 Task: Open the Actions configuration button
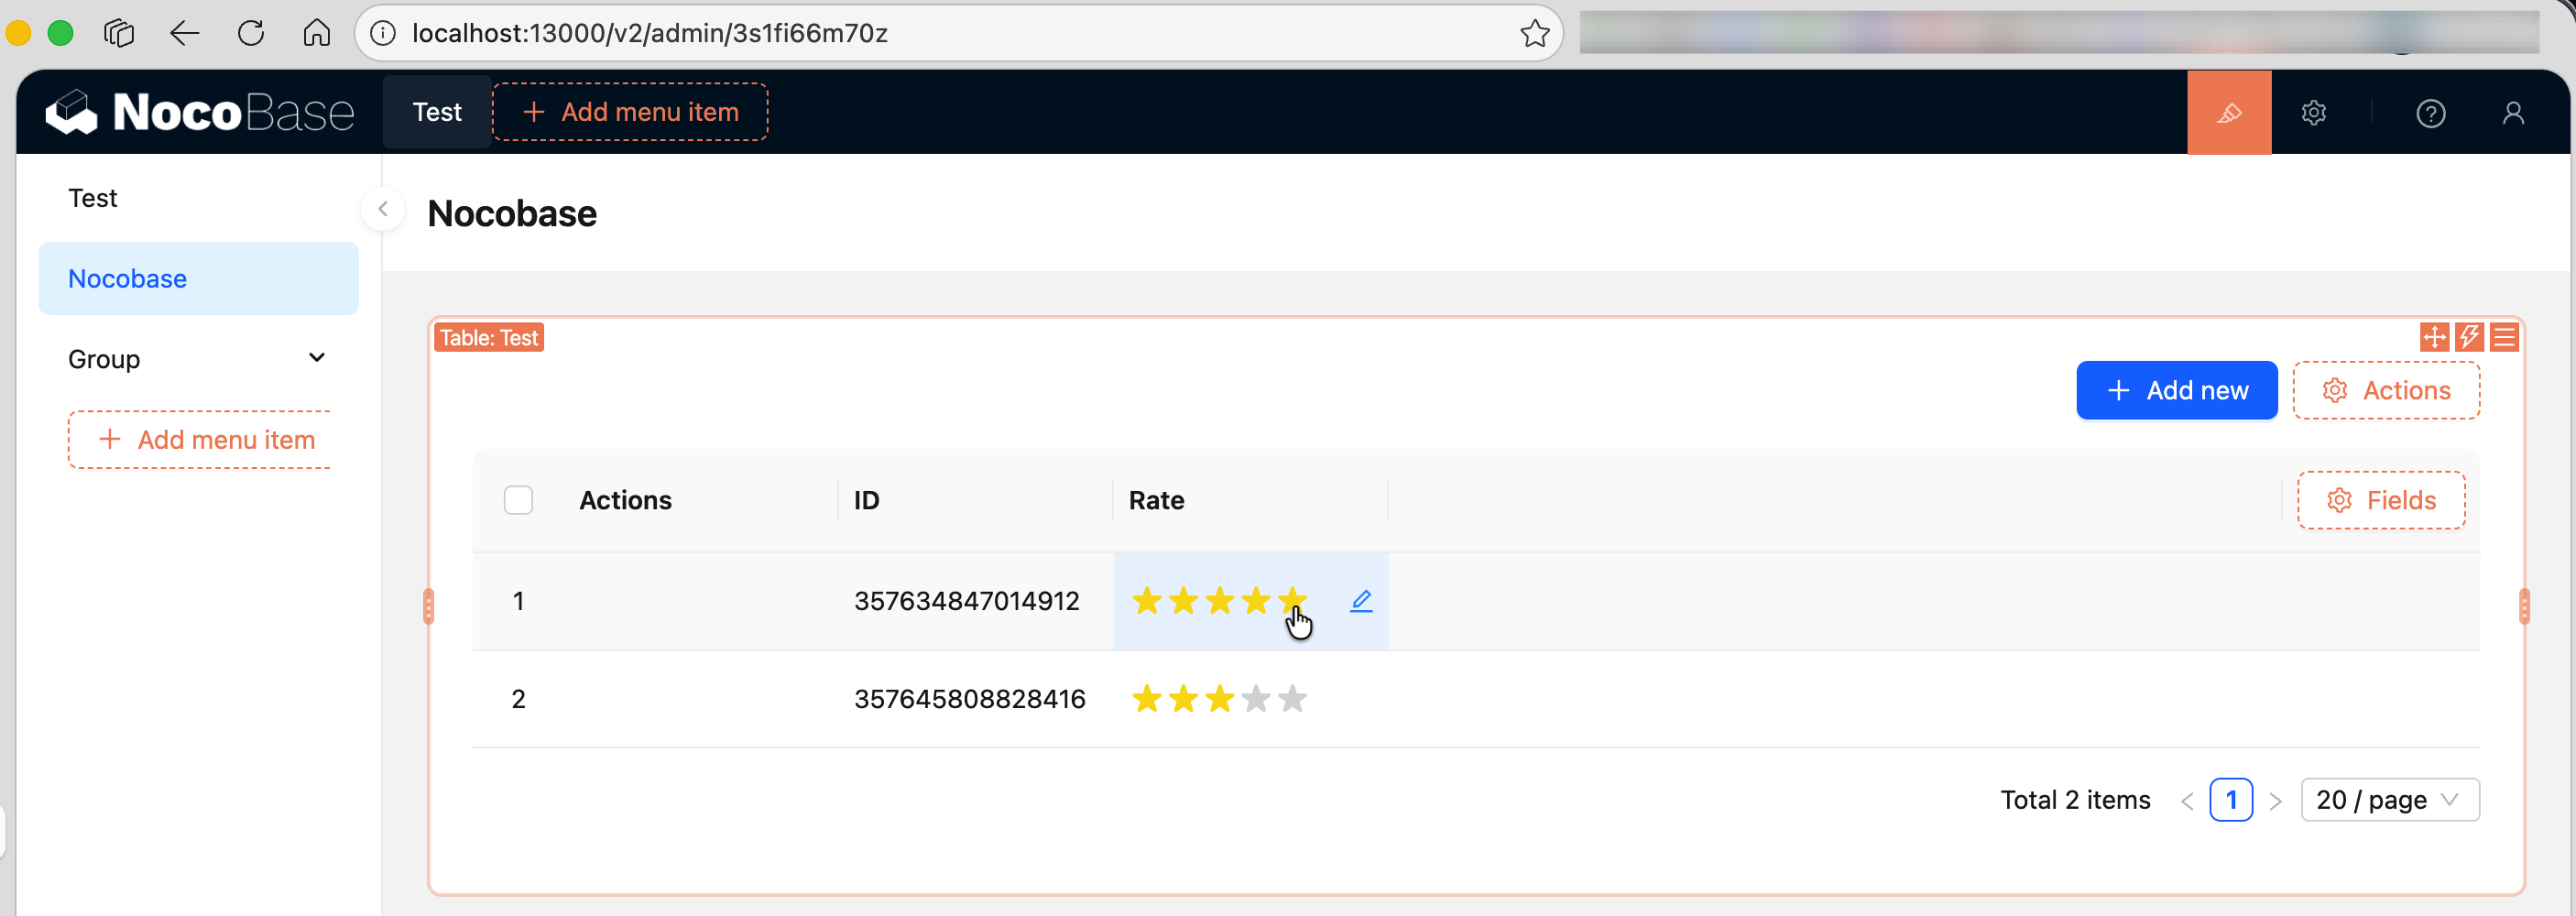coord(2386,390)
